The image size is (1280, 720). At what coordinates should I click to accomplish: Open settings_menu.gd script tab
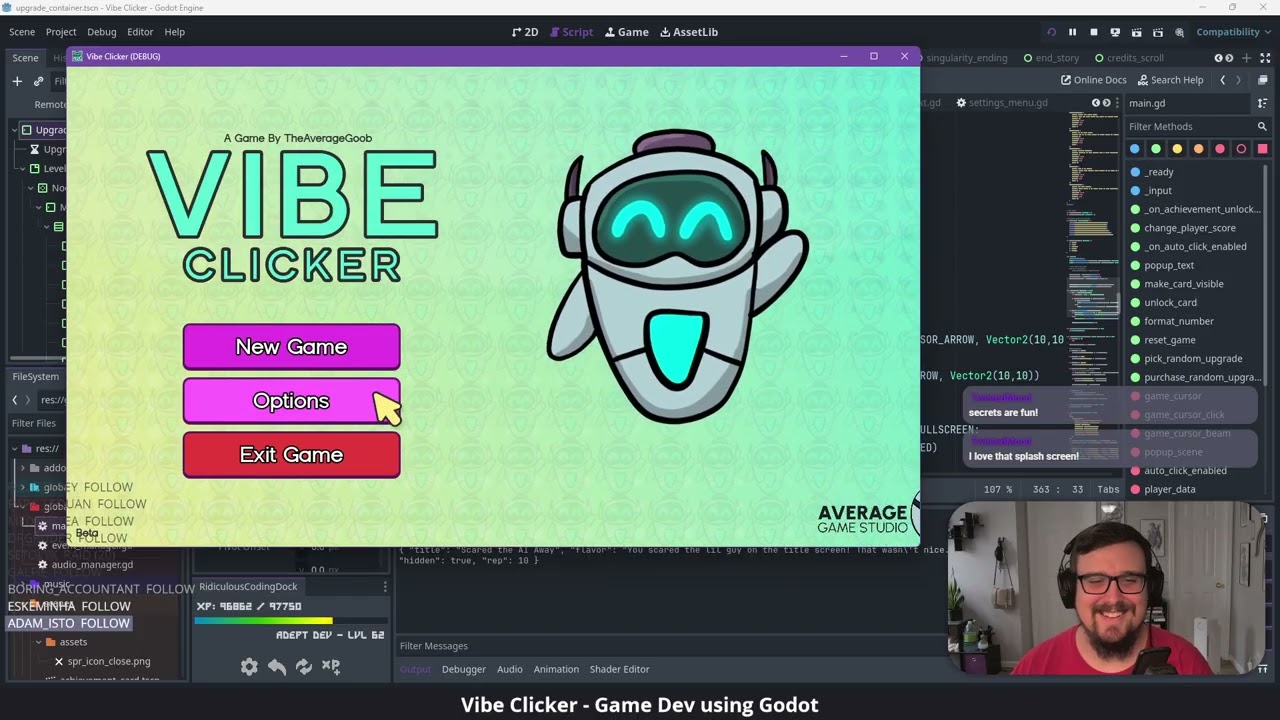point(1002,103)
